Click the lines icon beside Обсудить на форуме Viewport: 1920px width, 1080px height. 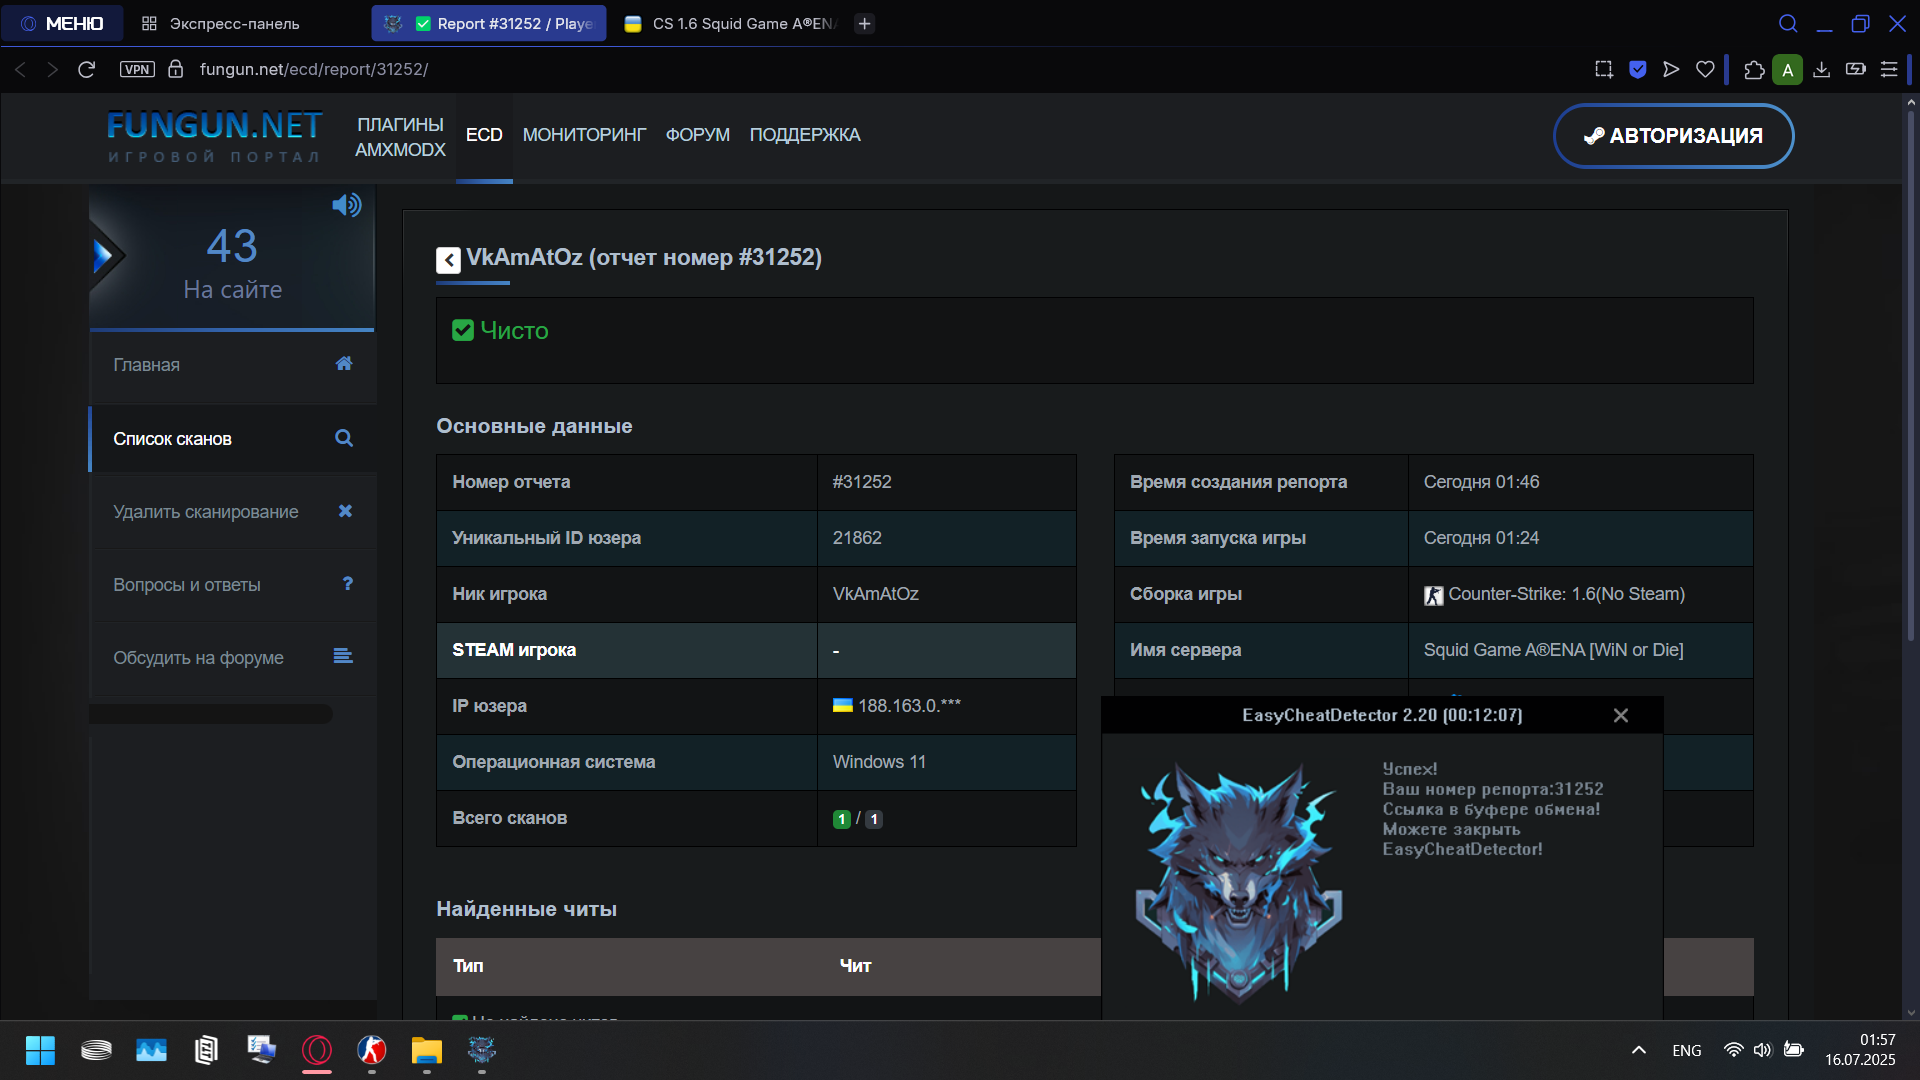click(x=343, y=656)
